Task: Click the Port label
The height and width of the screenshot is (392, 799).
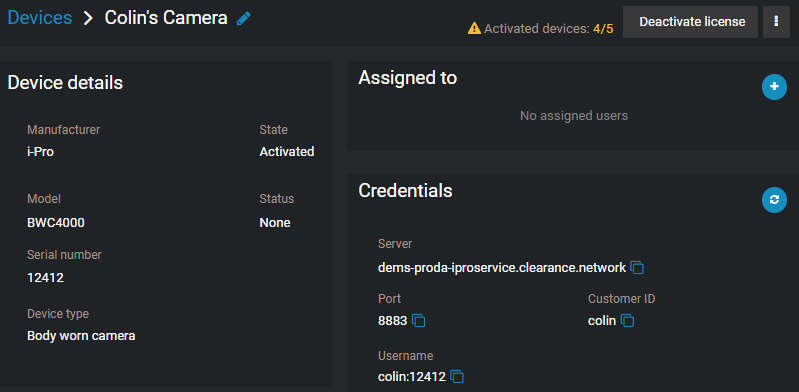Action: click(389, 299)
